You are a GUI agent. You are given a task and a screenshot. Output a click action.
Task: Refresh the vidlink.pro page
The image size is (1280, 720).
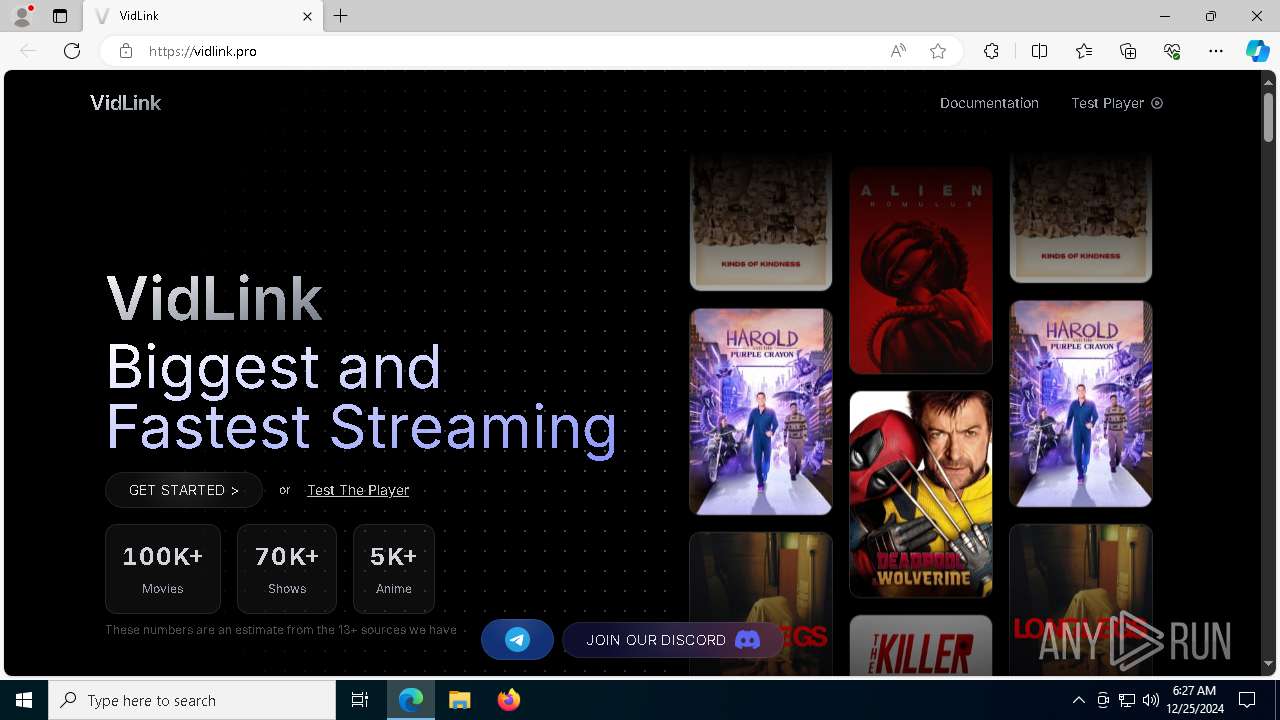click(72, 51)
